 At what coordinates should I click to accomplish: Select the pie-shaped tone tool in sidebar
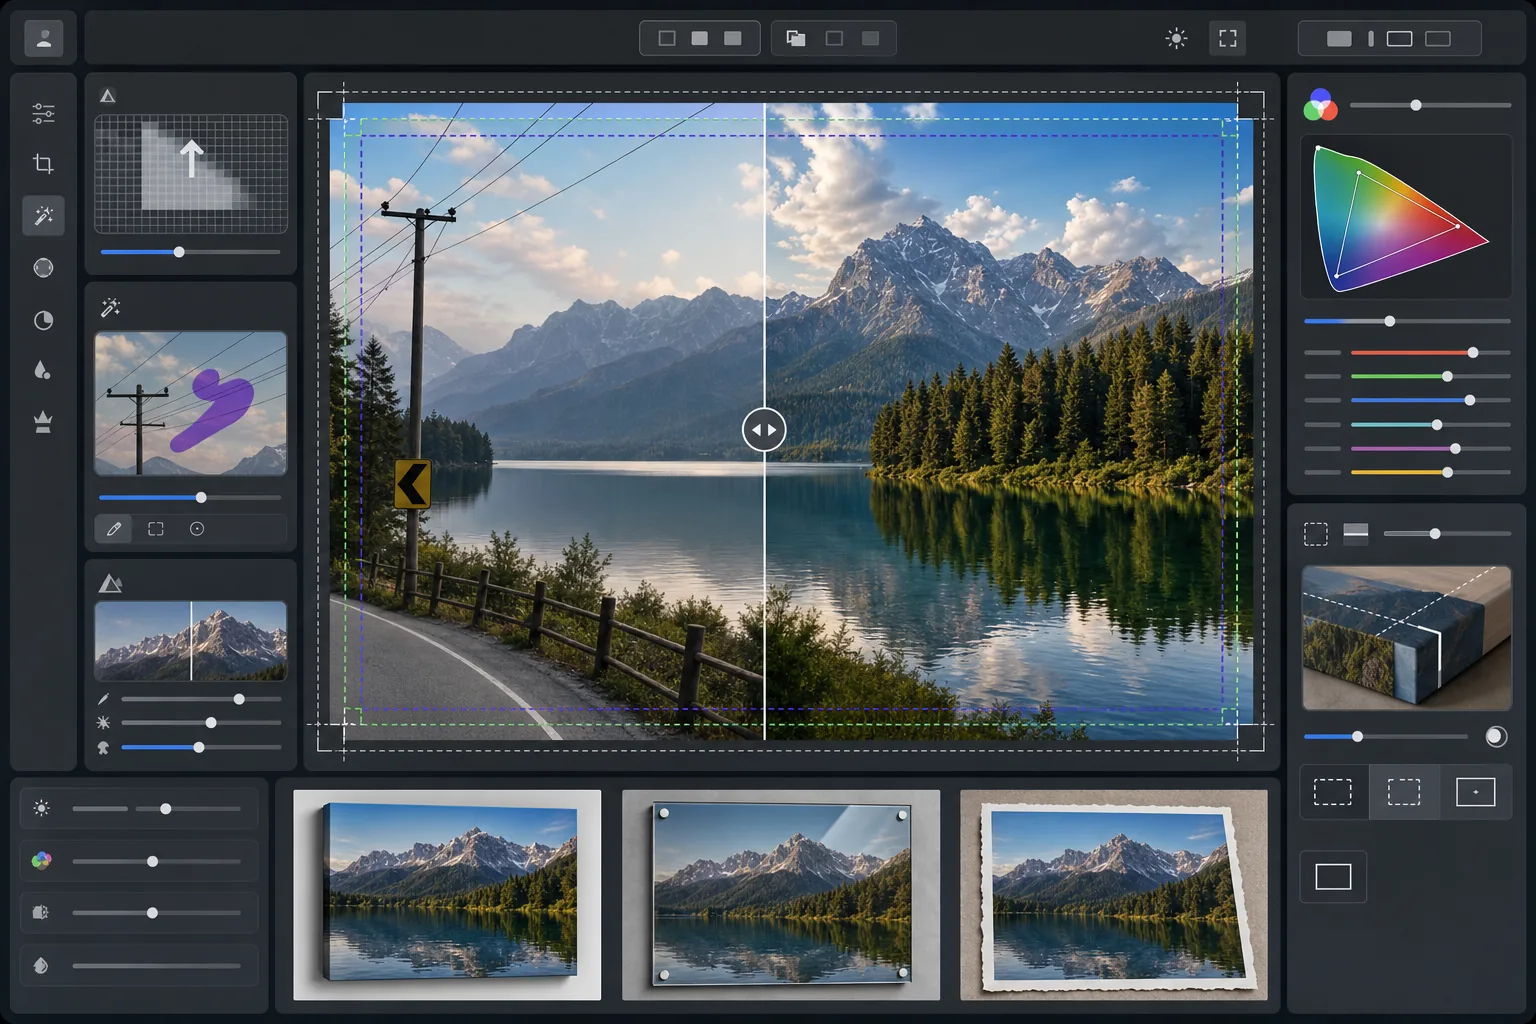pos(43,320)
